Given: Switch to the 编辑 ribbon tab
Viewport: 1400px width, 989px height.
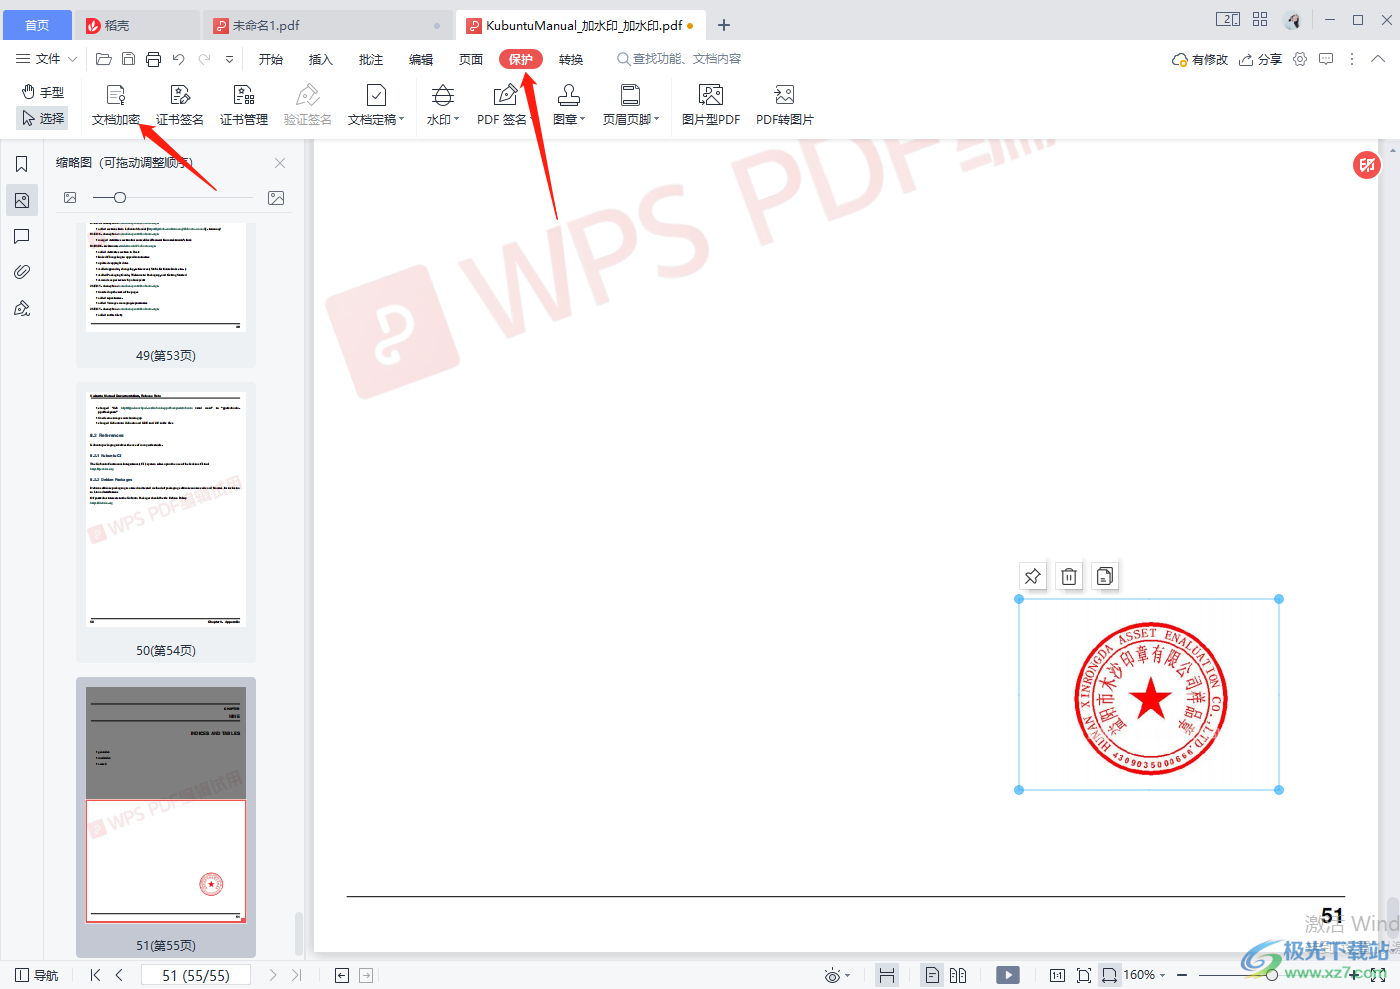Looking at the screenshot, I should pos(421,59).
